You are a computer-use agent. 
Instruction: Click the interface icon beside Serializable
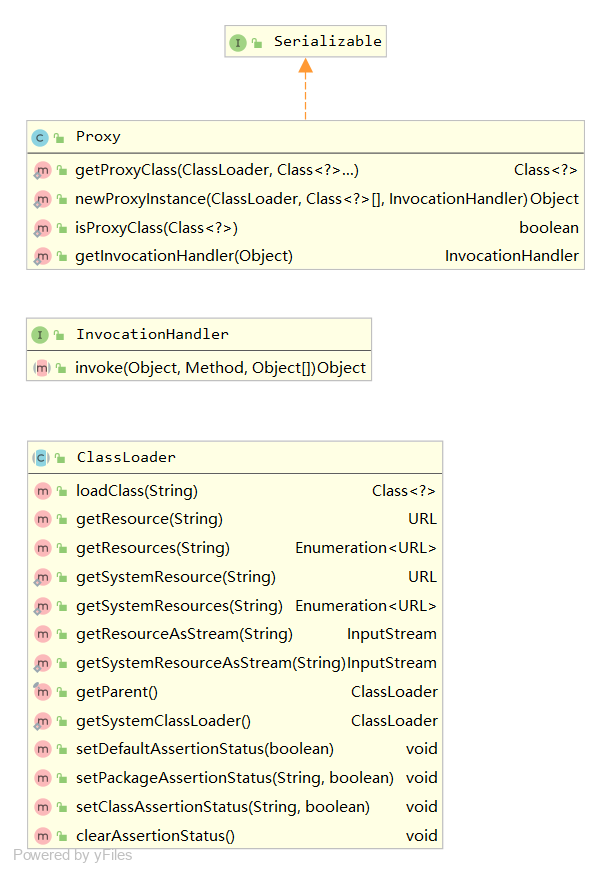pyautogui.click(x=238, y=42)
